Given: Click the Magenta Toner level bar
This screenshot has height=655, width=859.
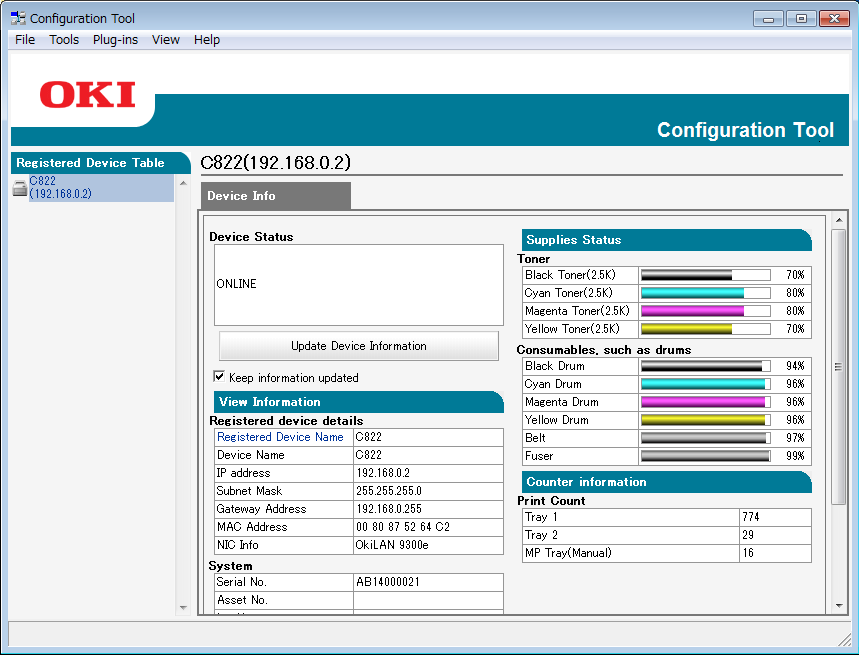Looking at the screenshot, I should click(x=706, y=311).
